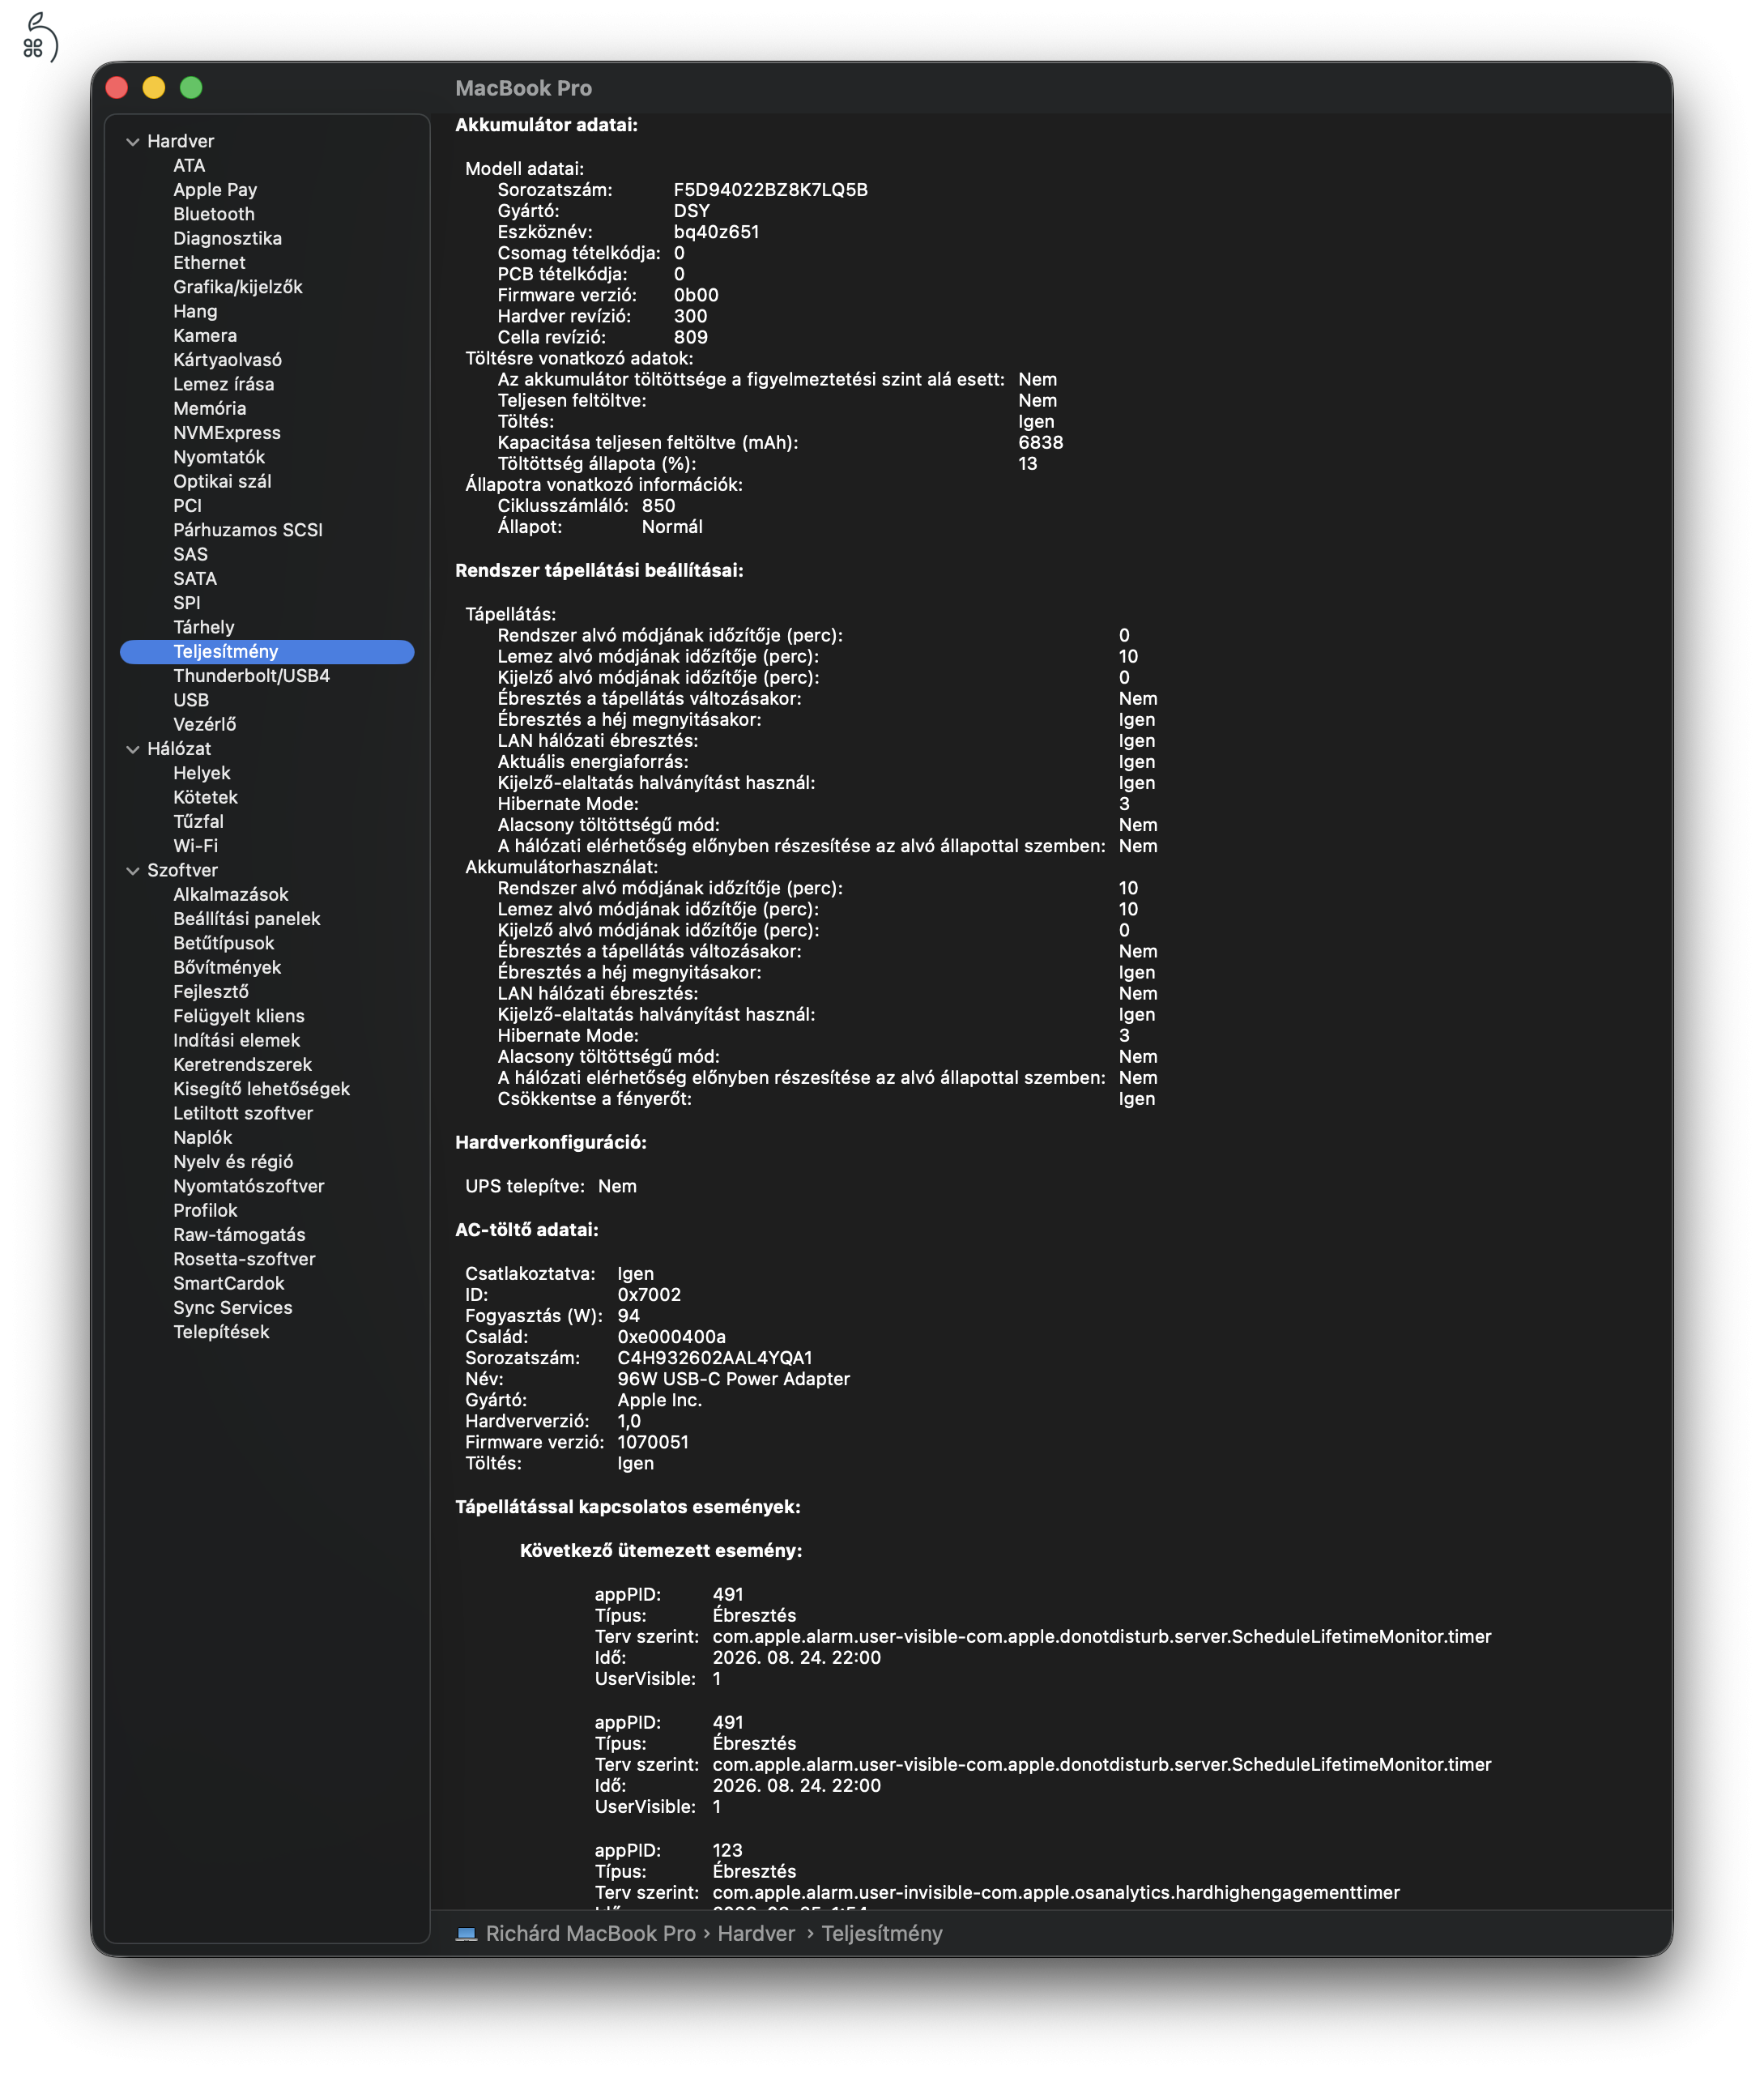
Task: Open Memória information
Action: click(210, 408)
